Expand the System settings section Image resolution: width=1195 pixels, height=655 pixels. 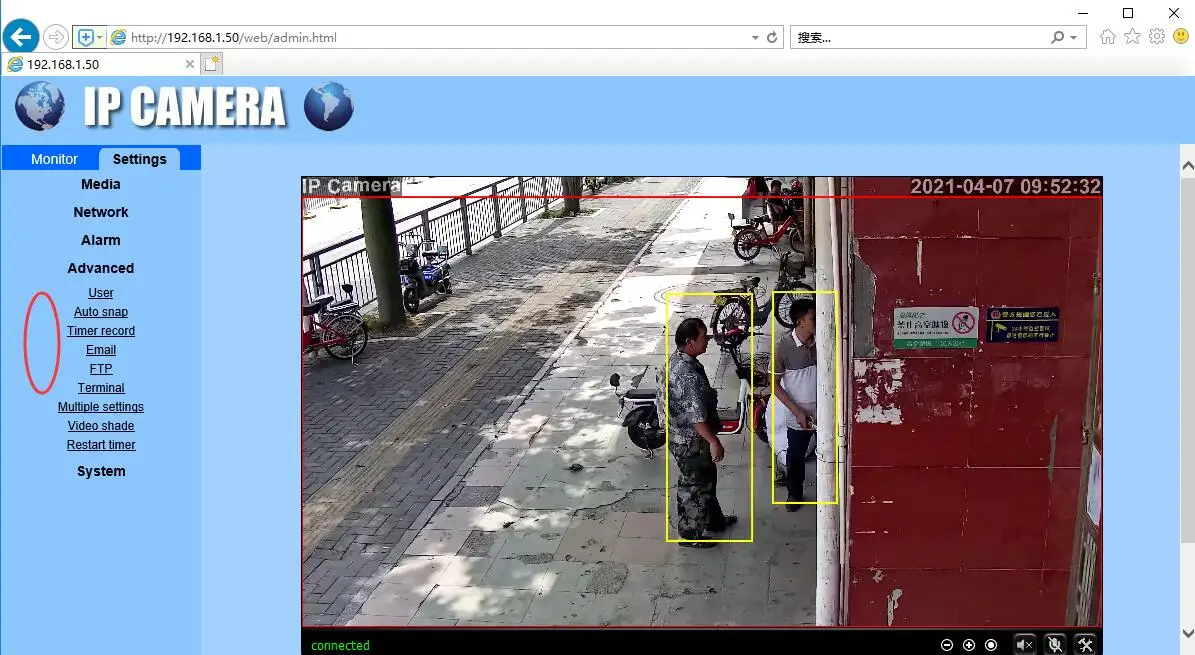tap(101, 471)
